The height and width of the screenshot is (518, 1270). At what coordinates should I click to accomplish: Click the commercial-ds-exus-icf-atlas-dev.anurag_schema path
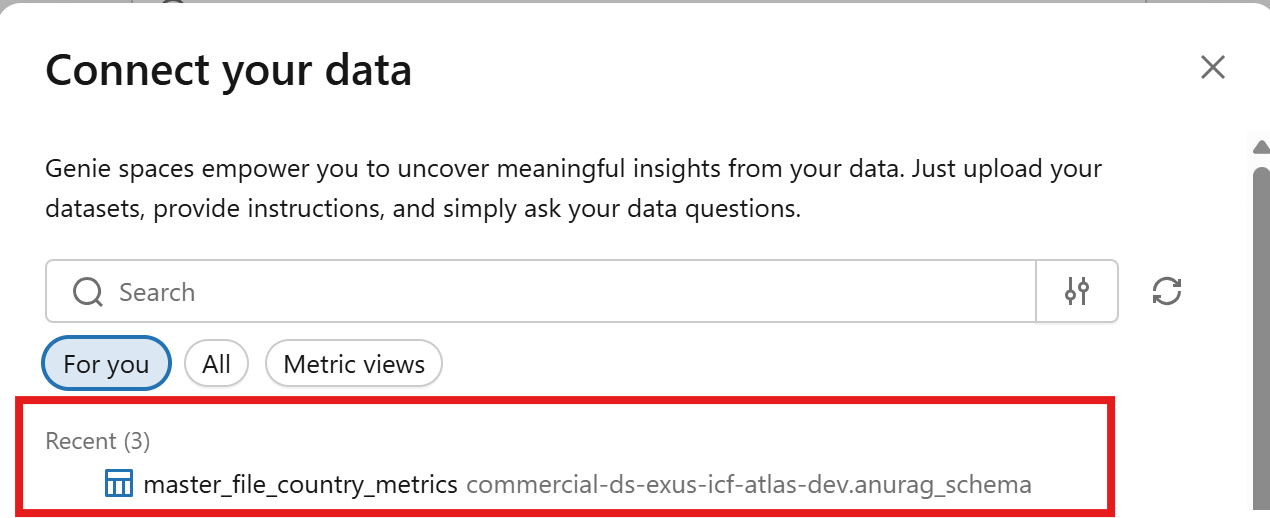[x=748, y=485]
